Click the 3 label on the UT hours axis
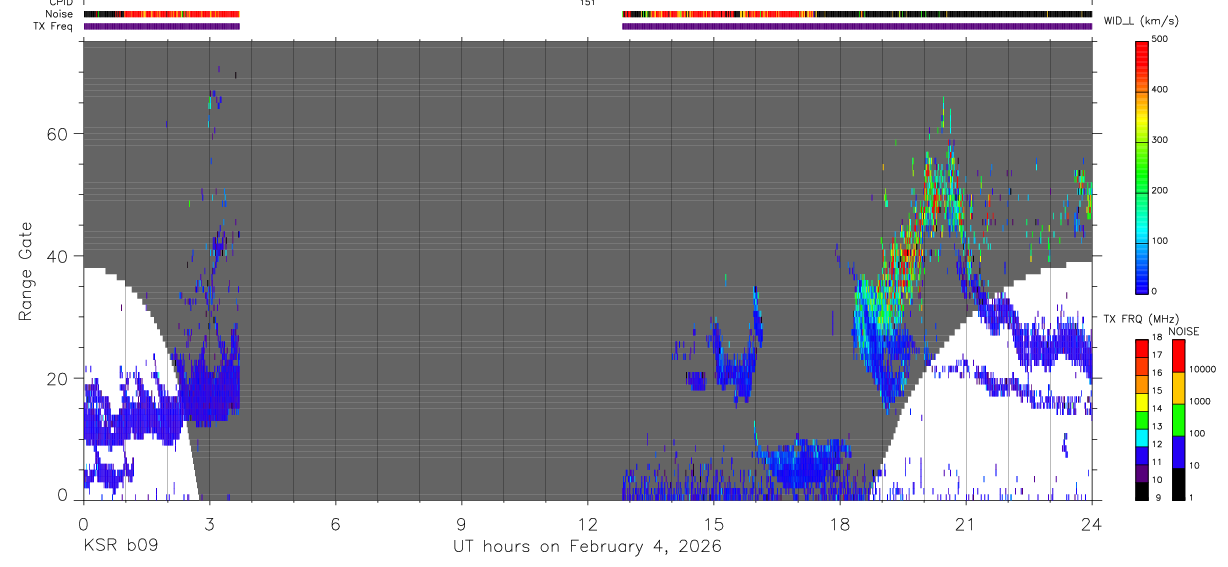1228x567 pixels. 209,524
